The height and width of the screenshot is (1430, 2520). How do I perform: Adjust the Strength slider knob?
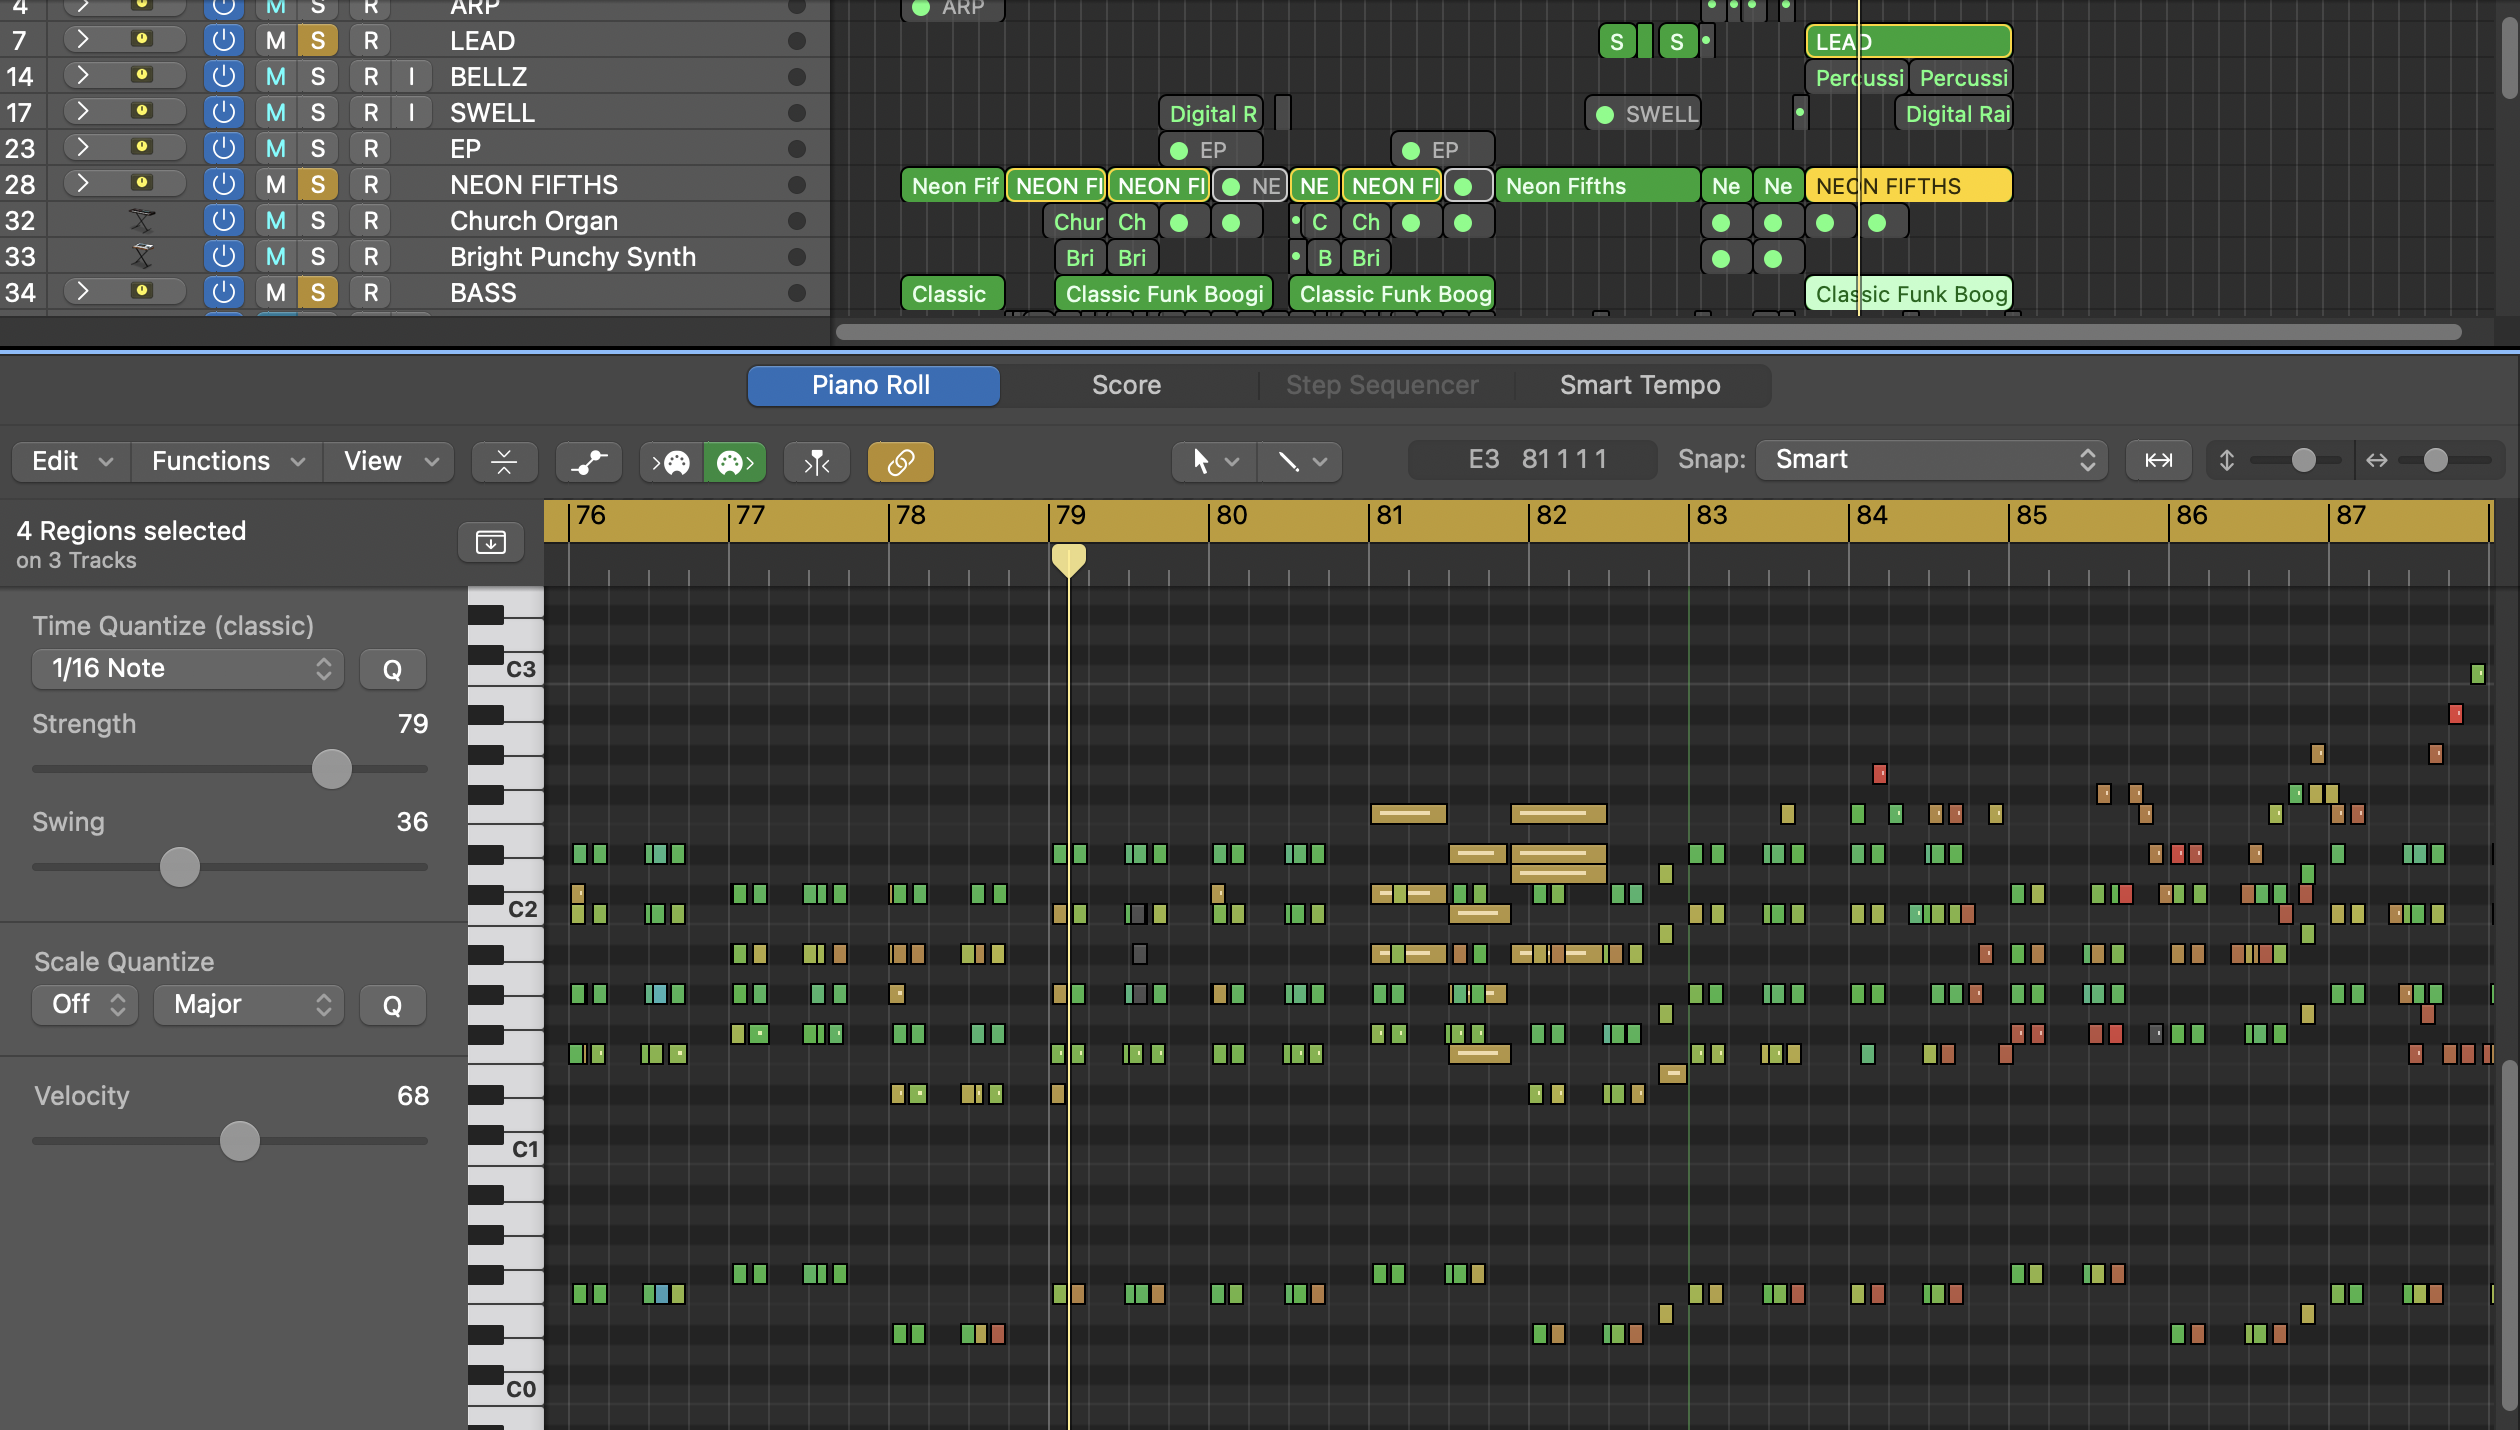click(331, 769)
